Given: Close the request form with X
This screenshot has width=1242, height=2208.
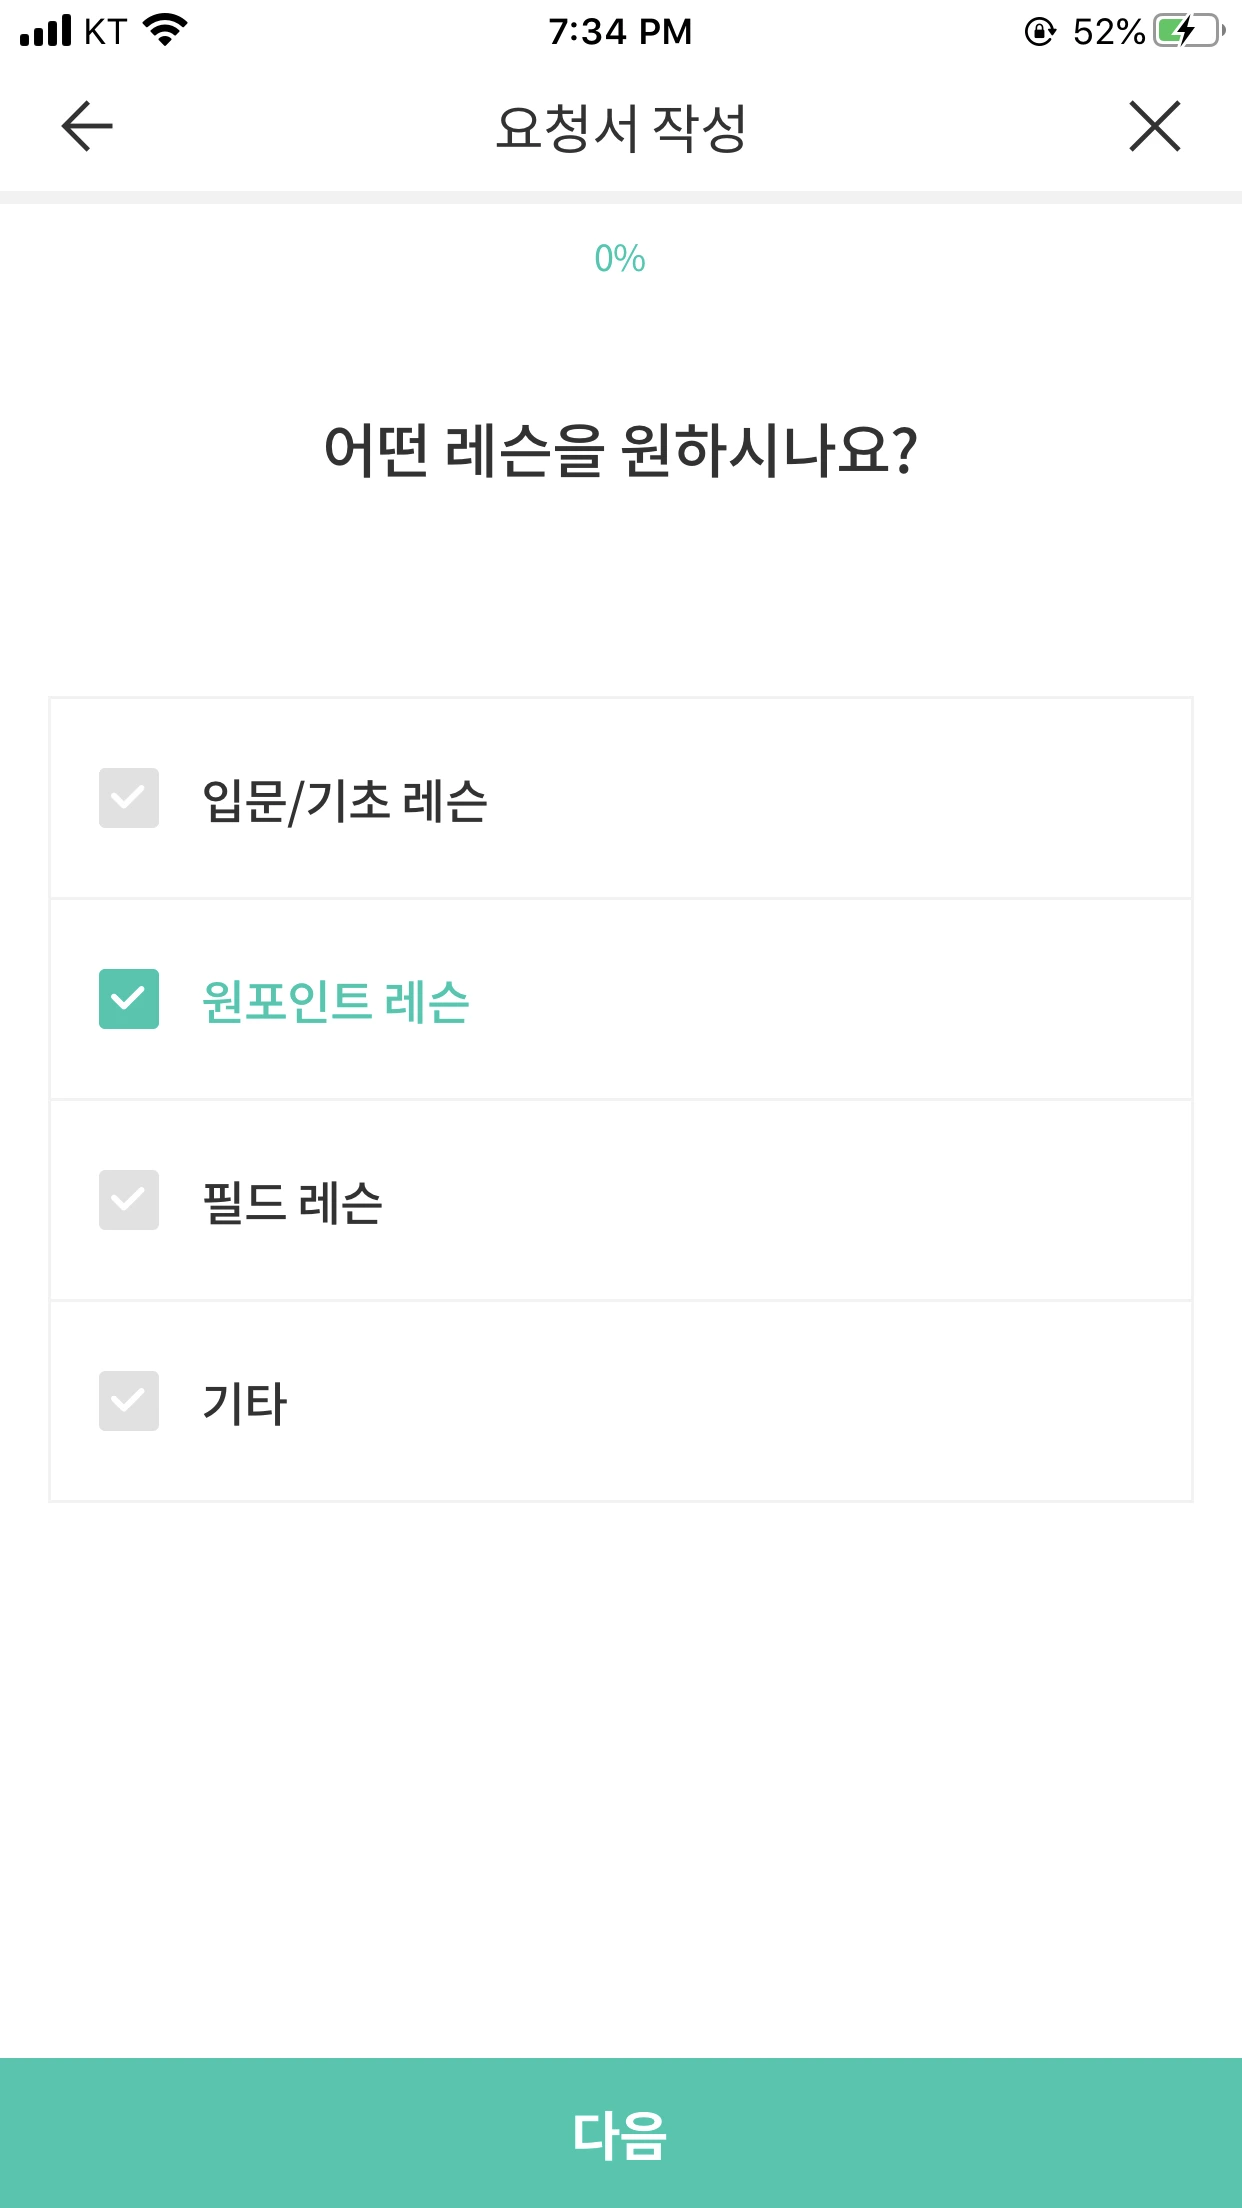Looking at the screenshot, I should tap(1155, 126).
